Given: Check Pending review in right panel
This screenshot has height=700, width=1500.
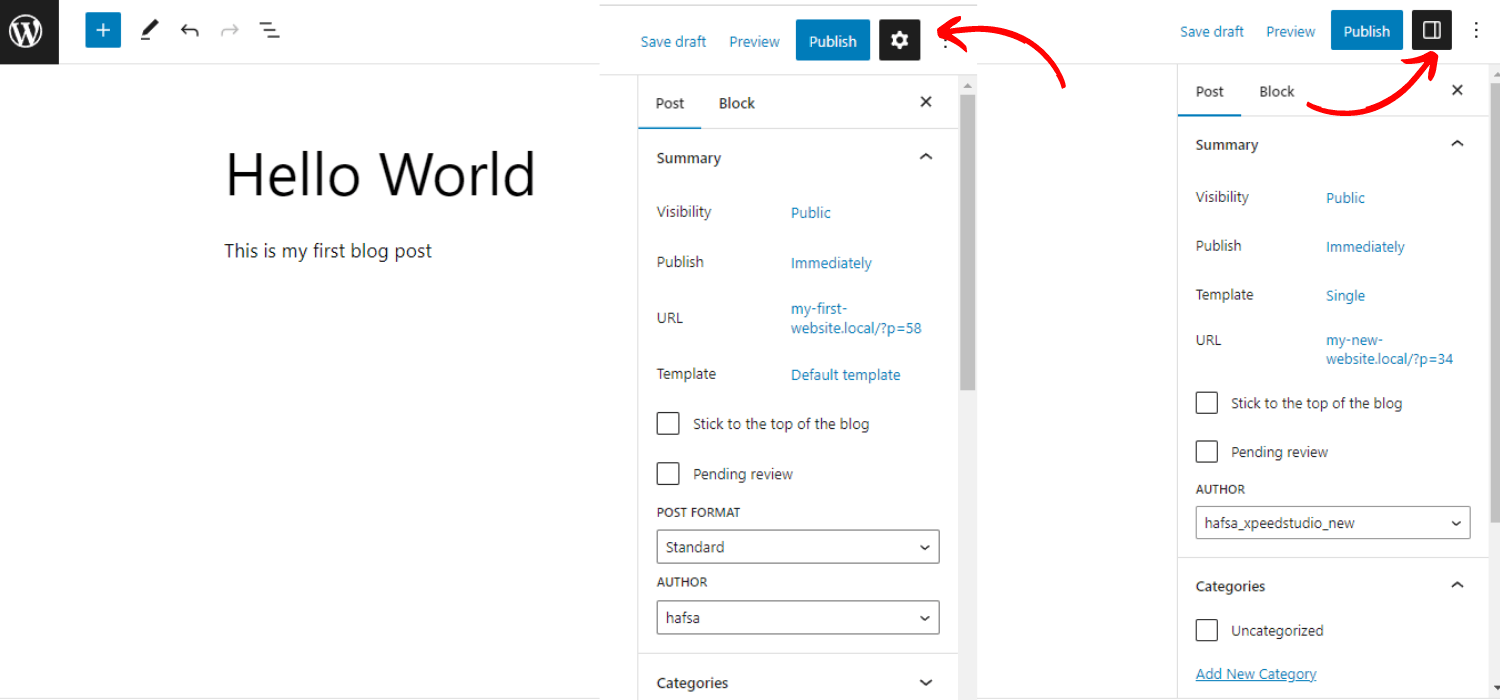Looking at the screenshot, I should [1207, 451].
